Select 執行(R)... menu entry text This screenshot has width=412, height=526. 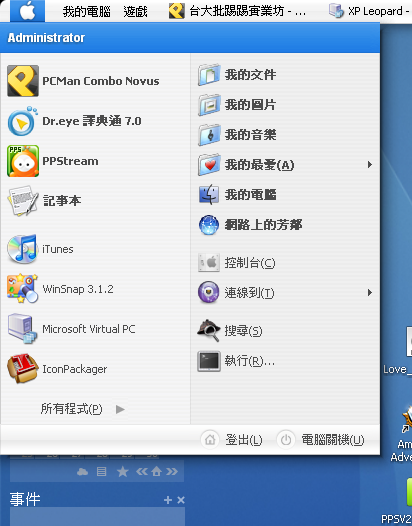pyautogui.click(x=250, y=361)
